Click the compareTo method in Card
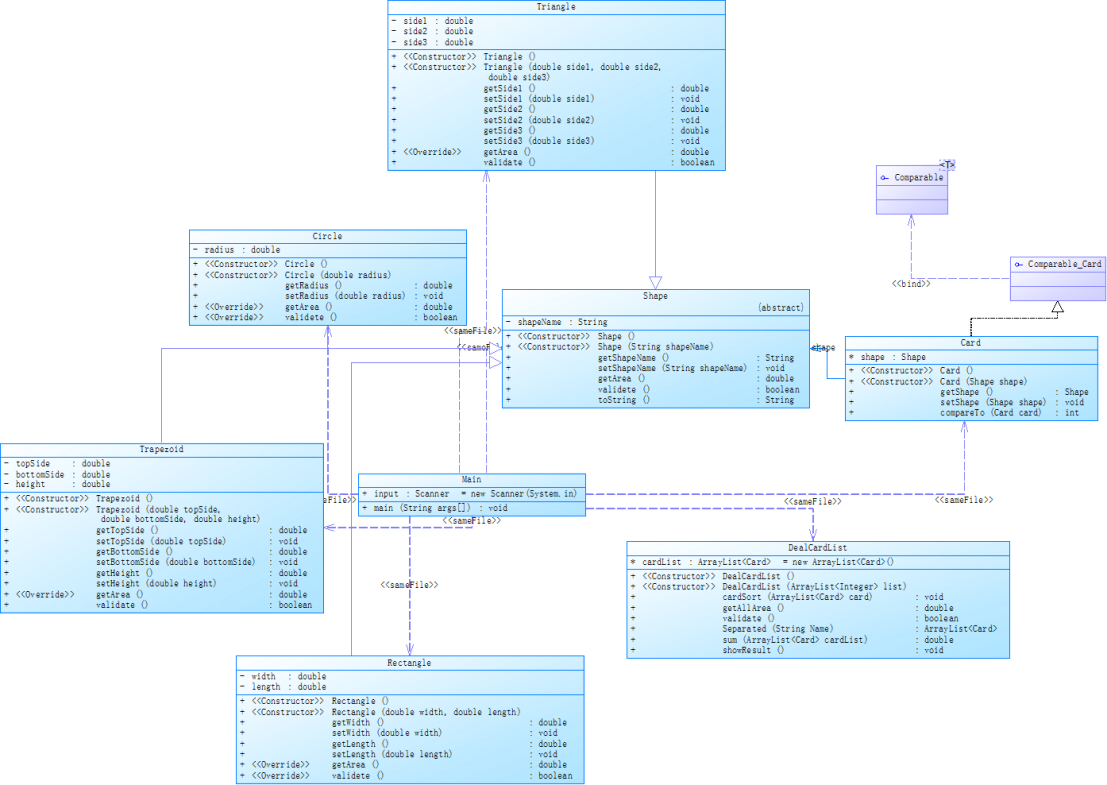1107x785 pixels. coord(971,413)
